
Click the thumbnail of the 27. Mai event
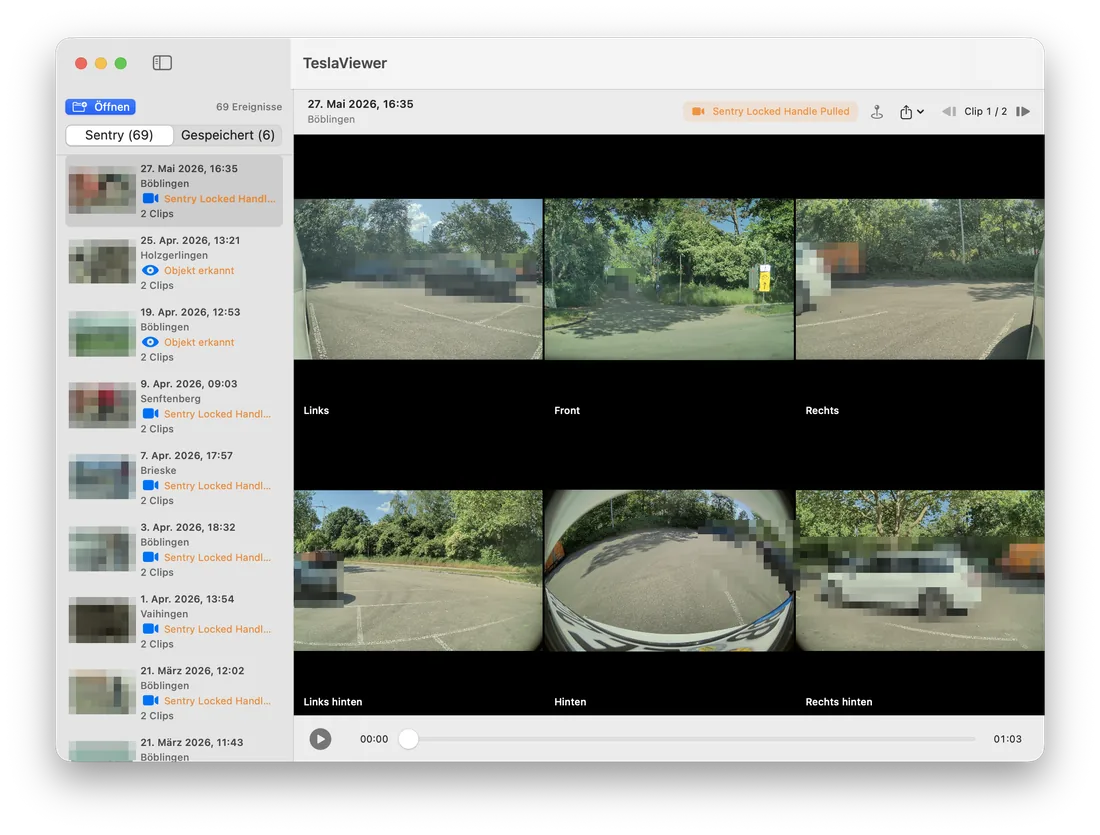102,190
